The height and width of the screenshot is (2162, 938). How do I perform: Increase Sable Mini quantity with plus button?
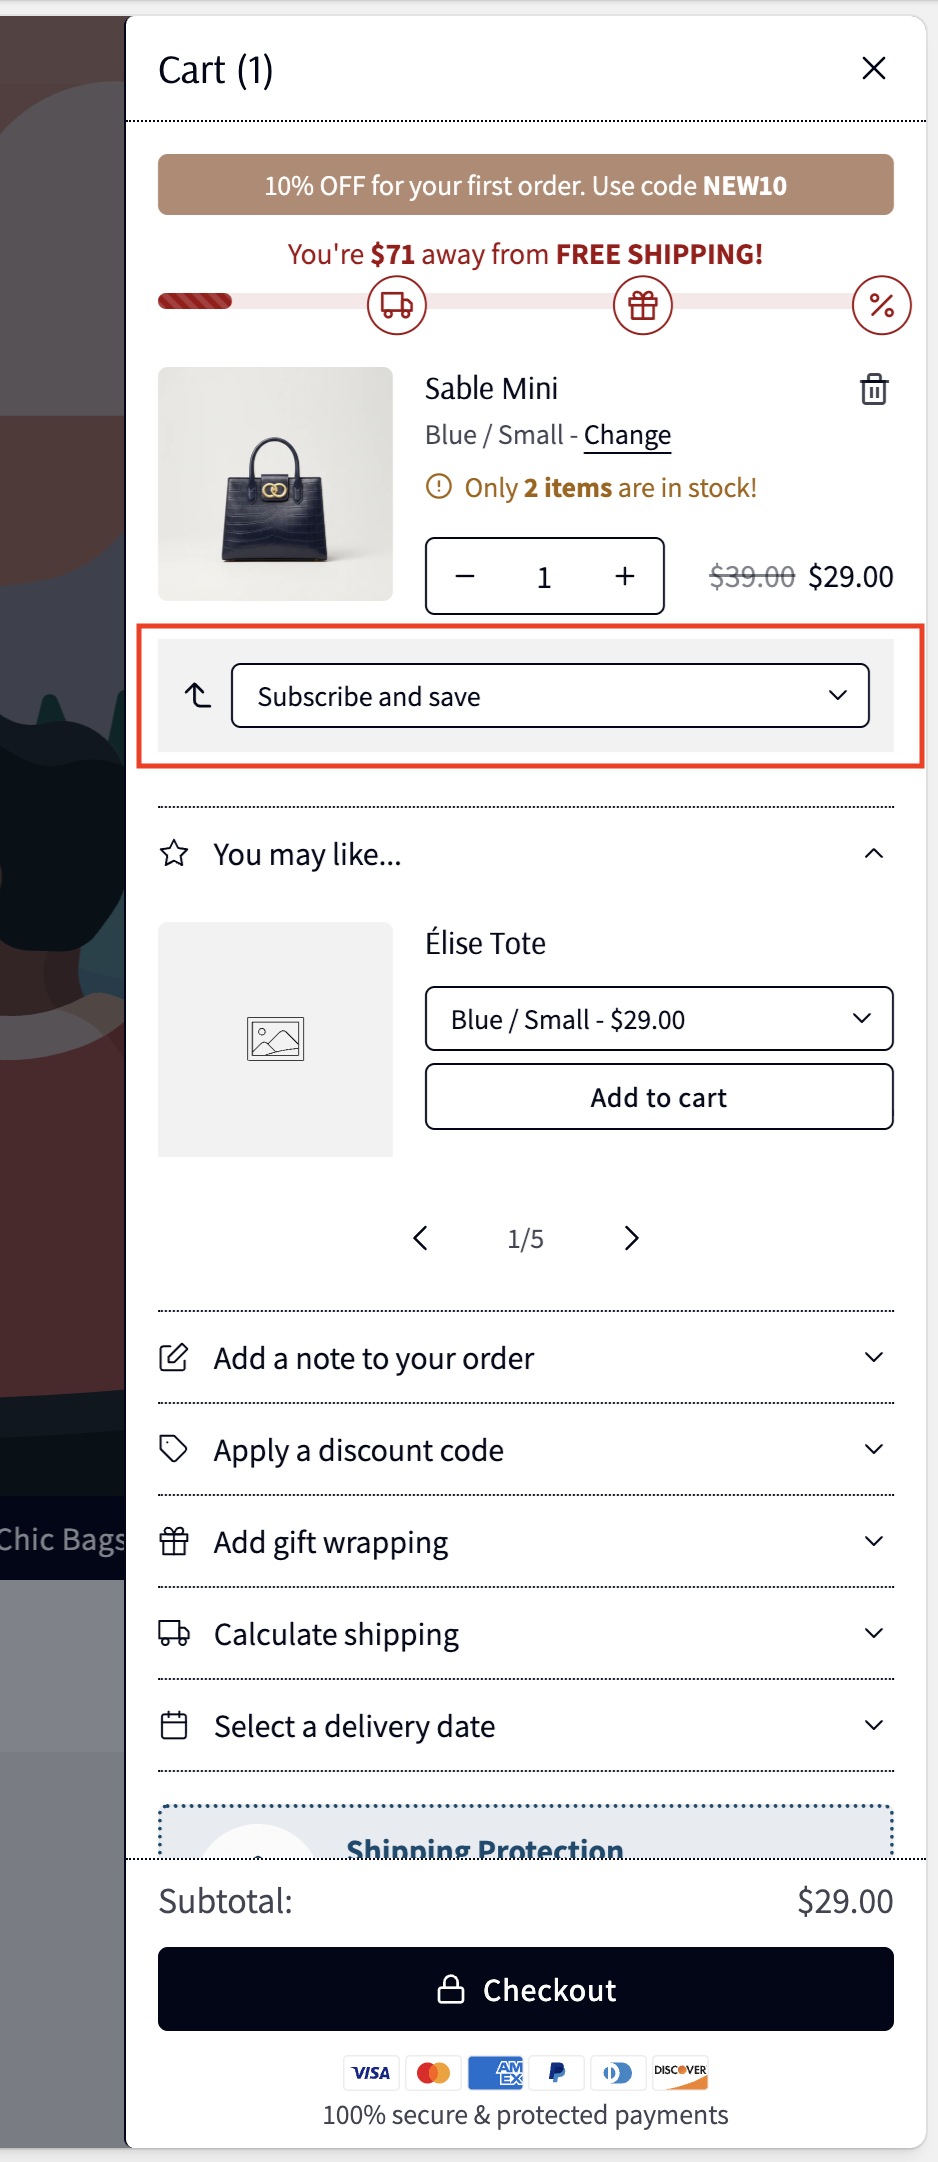pos(625,576)
